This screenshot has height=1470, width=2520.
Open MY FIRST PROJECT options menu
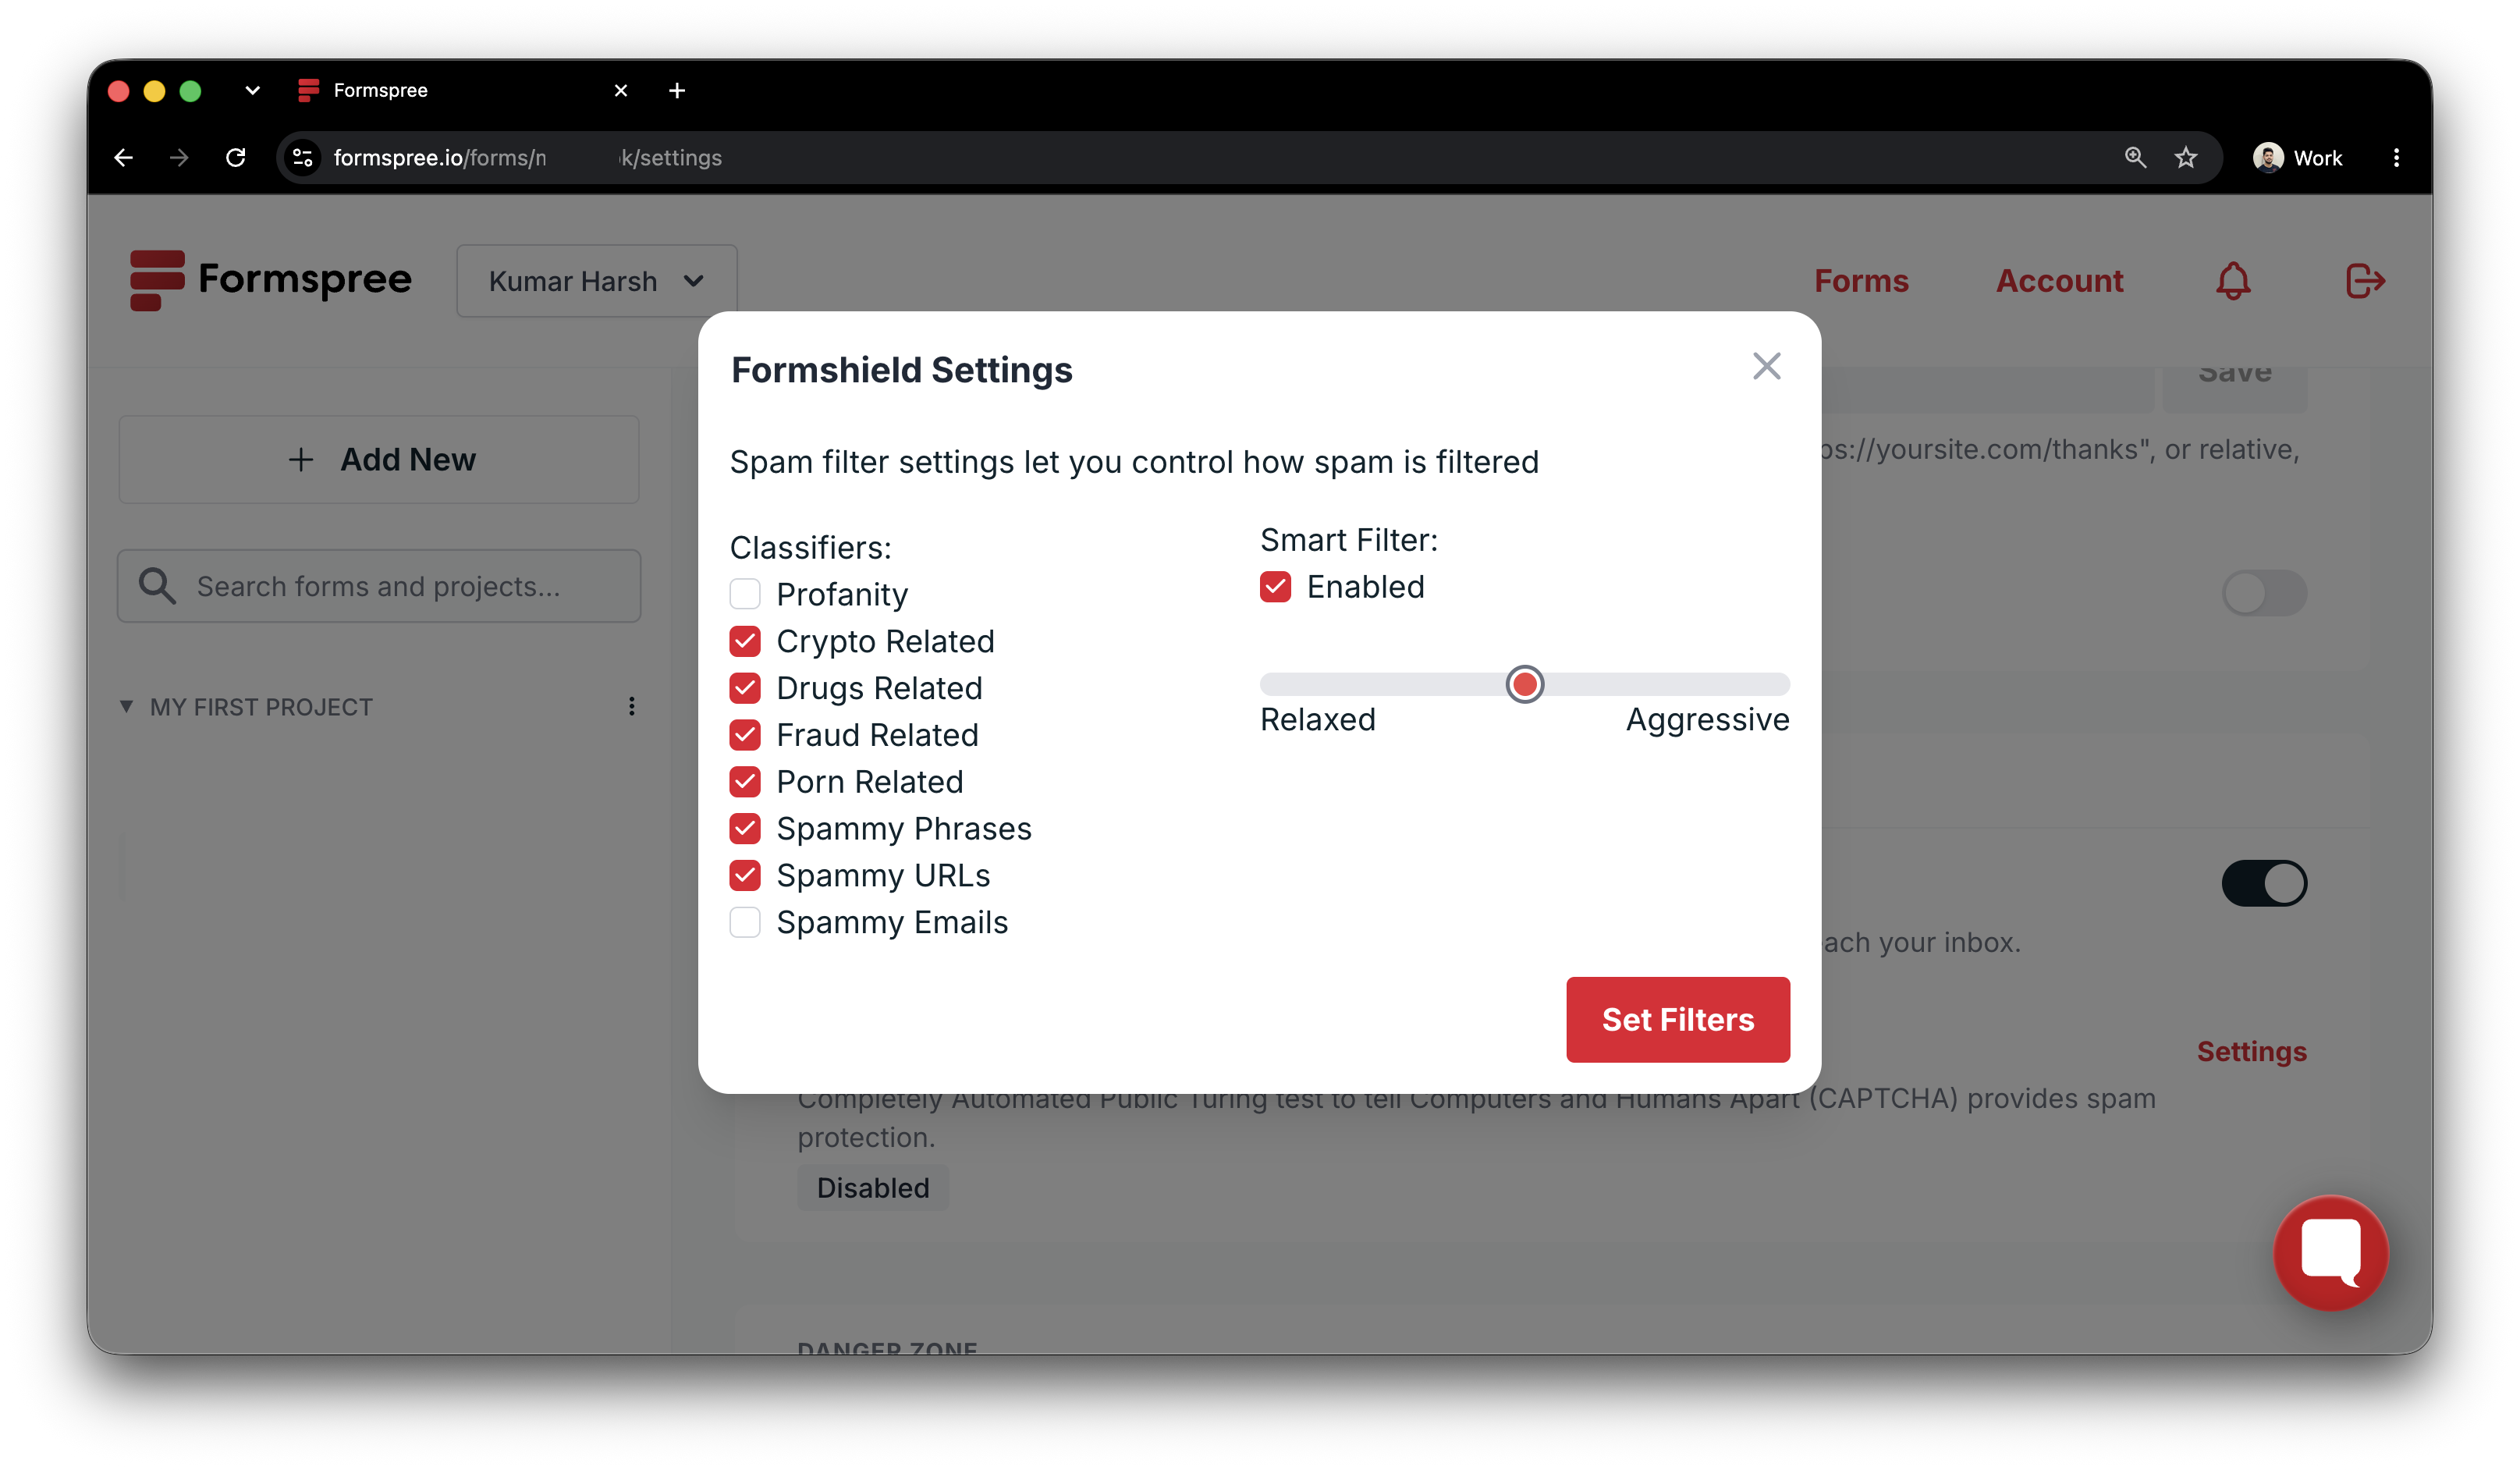[x=631, y=707]
